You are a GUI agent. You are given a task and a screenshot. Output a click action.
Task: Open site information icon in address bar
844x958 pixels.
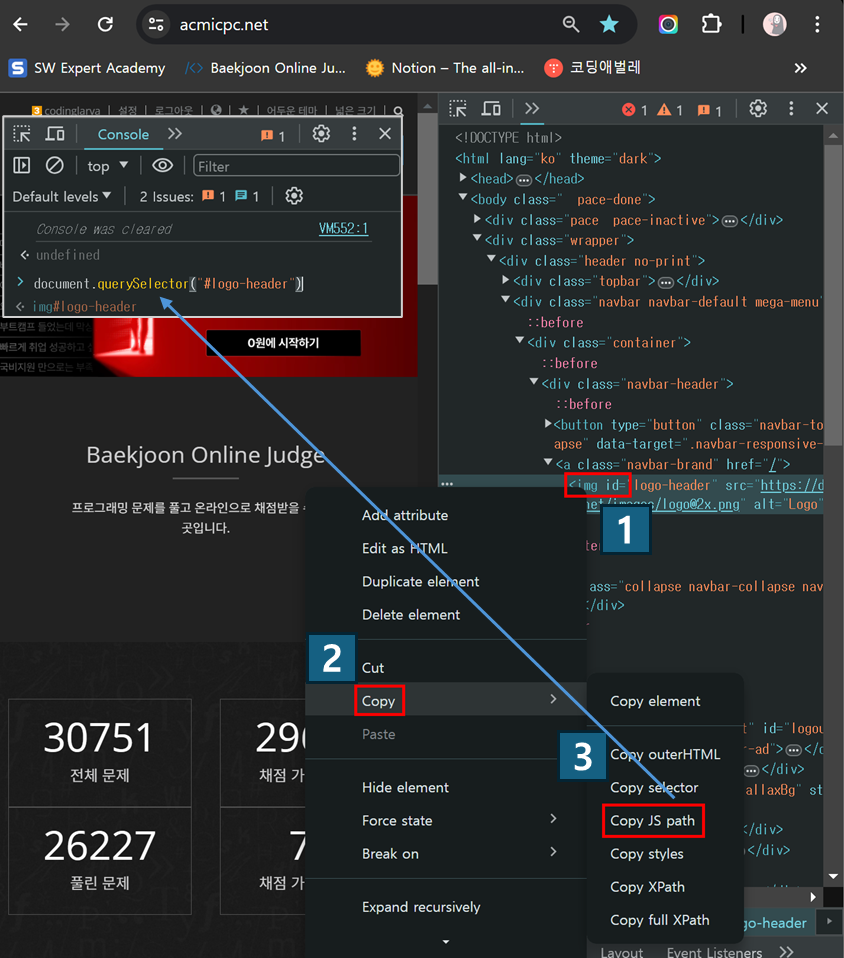click(x=156, y=24)
